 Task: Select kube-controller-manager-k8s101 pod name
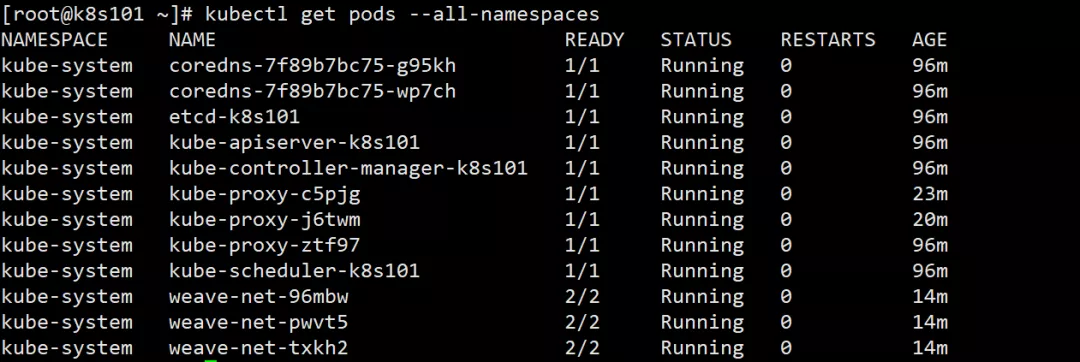coord(349,169)
